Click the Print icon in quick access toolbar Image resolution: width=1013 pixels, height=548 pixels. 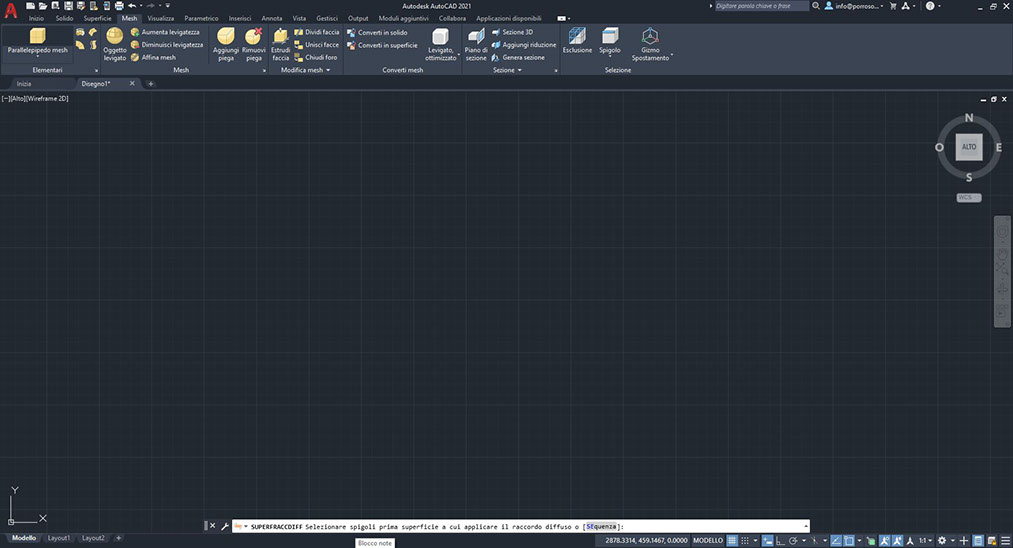119,6
